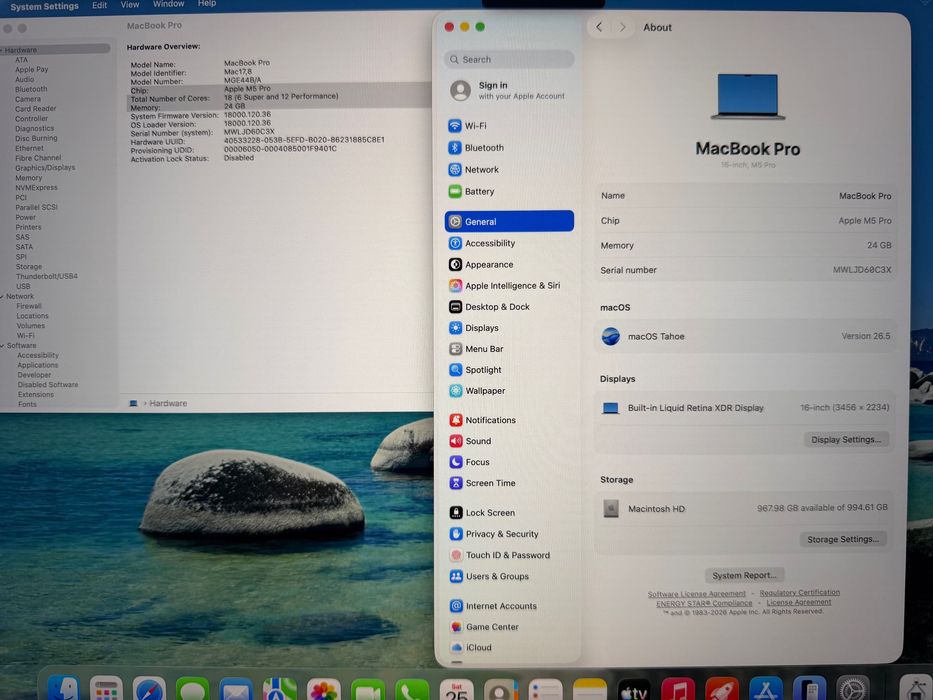Click the Display Settings… button
The width and height of the screenshot is (933, 700).
click(846, 440)
